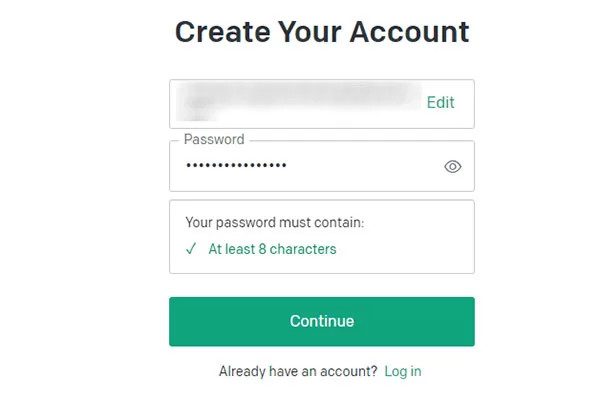
Task: Click the floating Password field label
Action: (214, 140)
